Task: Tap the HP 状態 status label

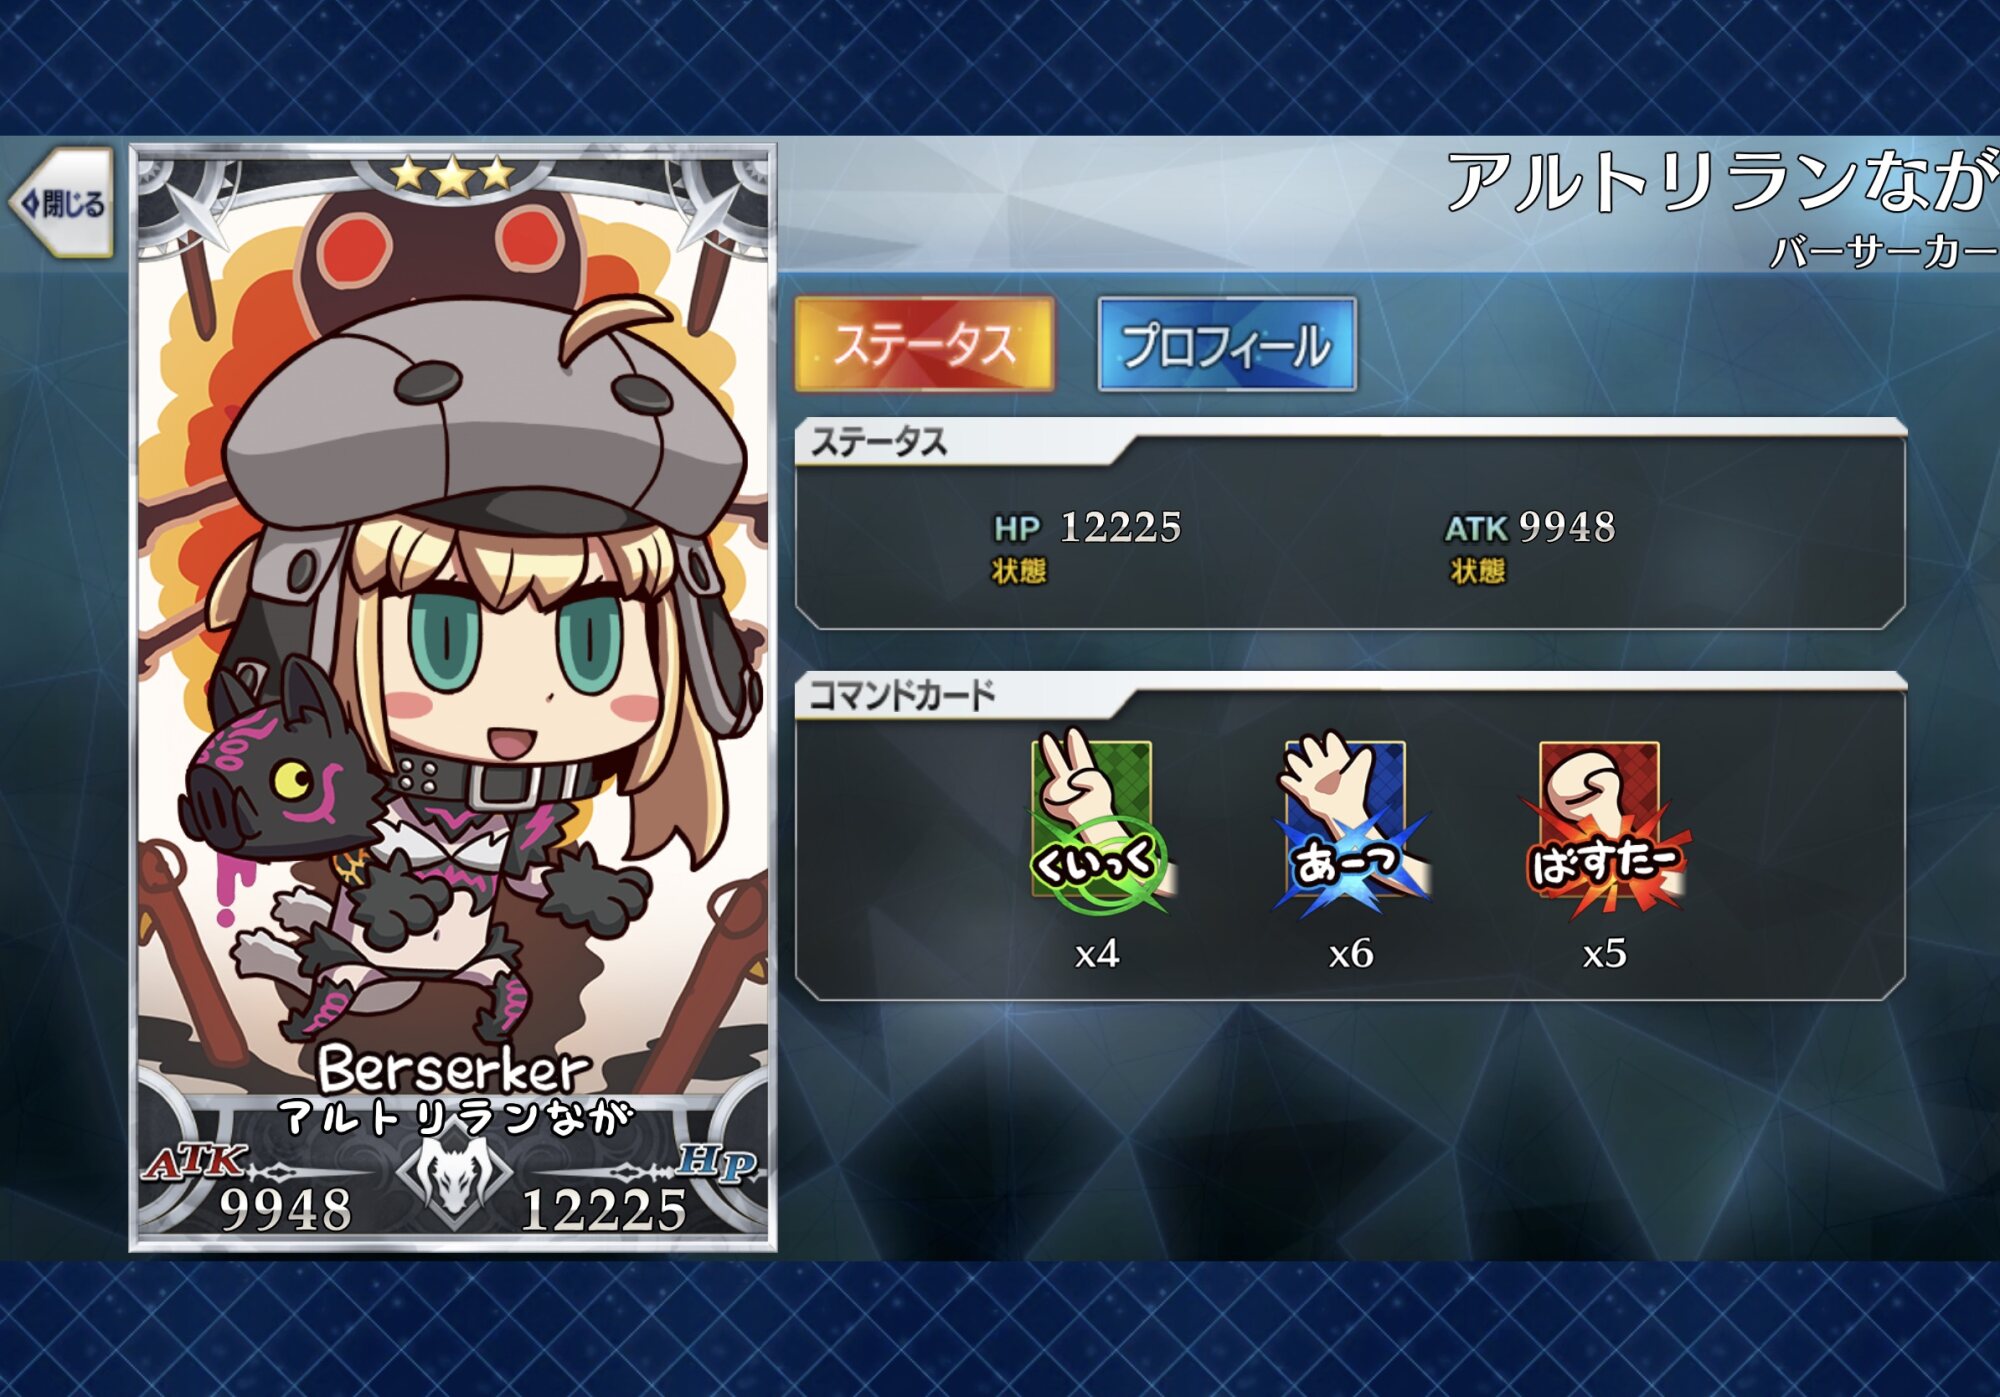Action: point(1018,571)
